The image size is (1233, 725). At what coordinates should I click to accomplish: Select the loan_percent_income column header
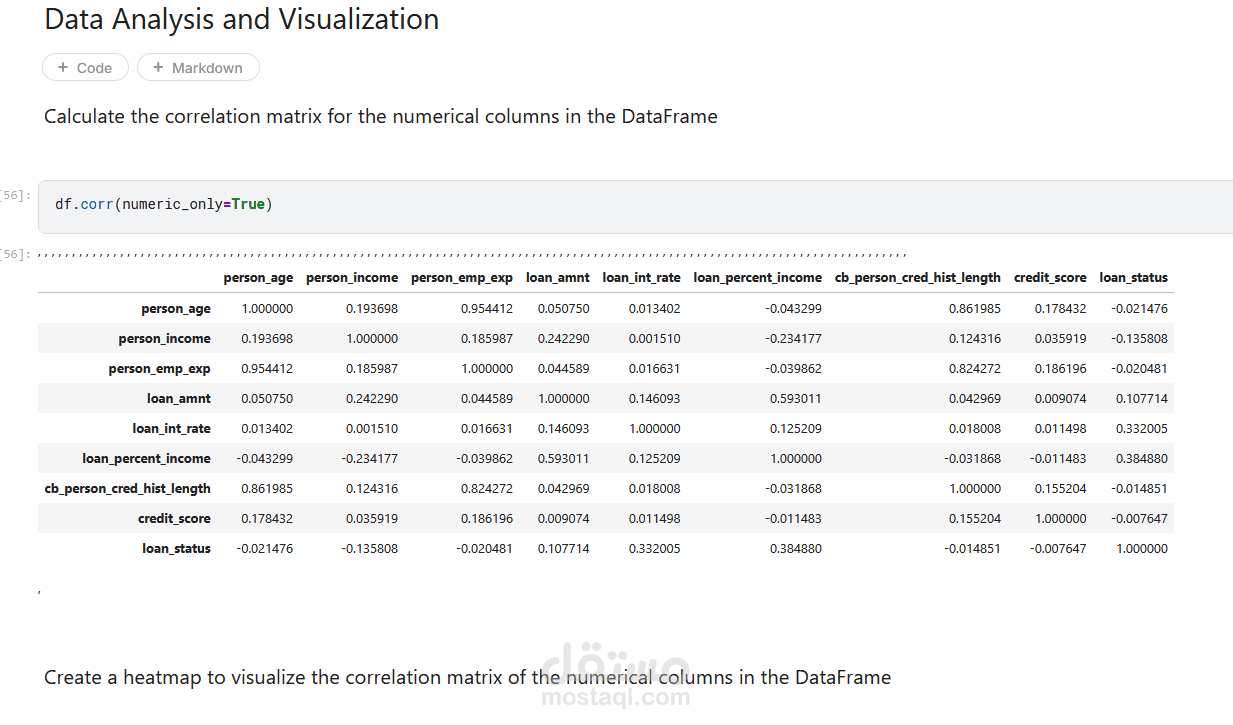click(758, 277)
